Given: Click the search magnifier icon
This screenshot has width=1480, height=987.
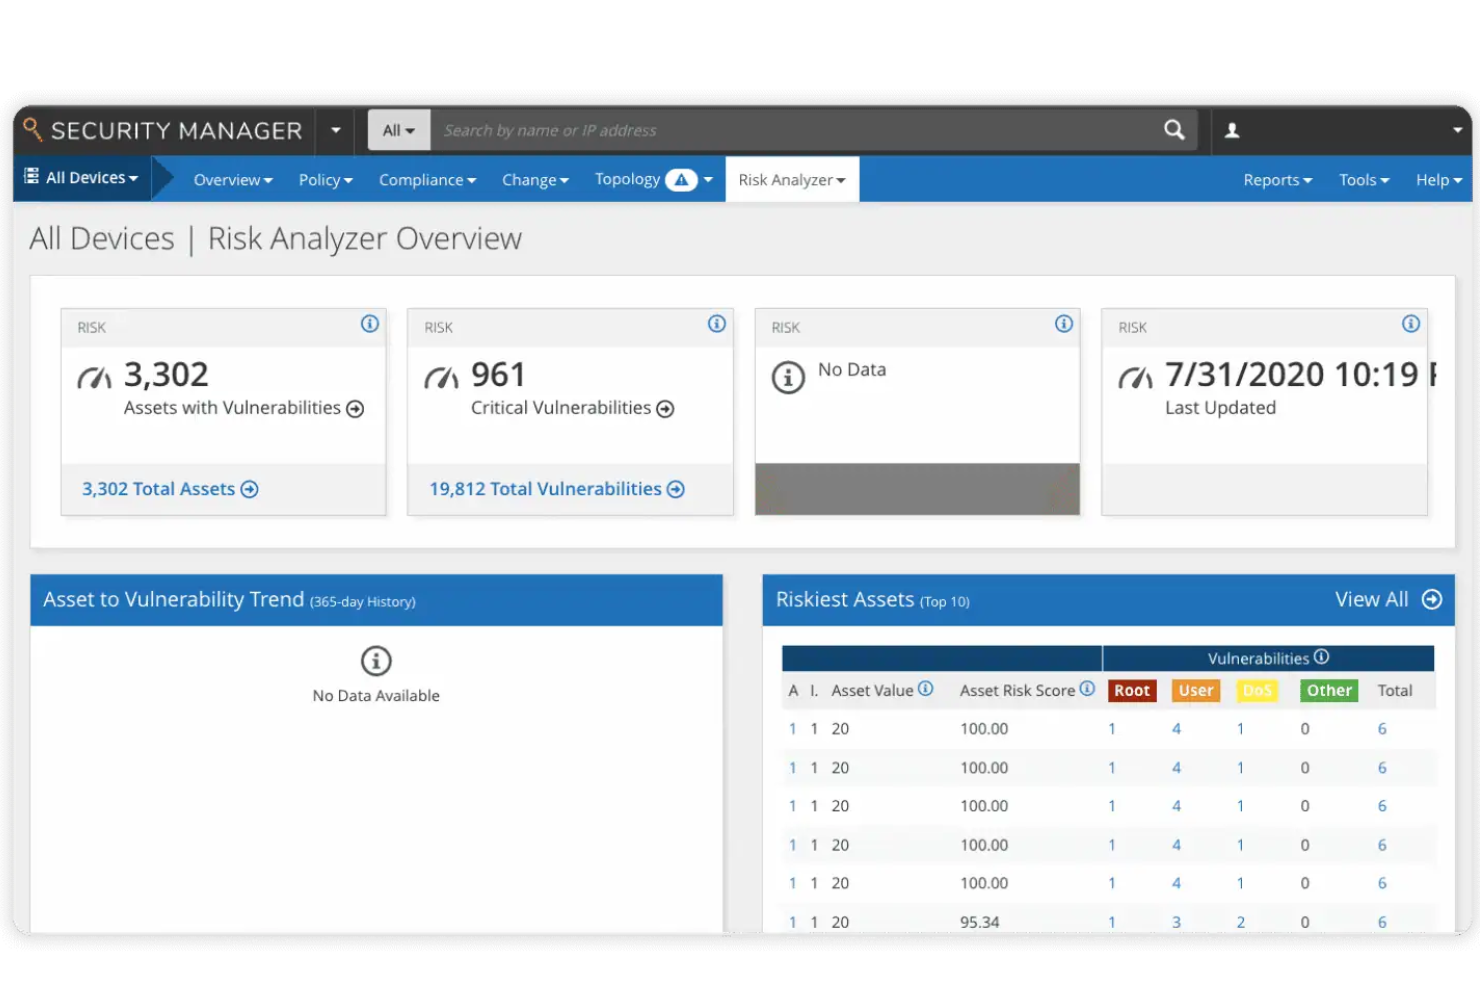Looking at the screenshot, I should (1174, 130).
